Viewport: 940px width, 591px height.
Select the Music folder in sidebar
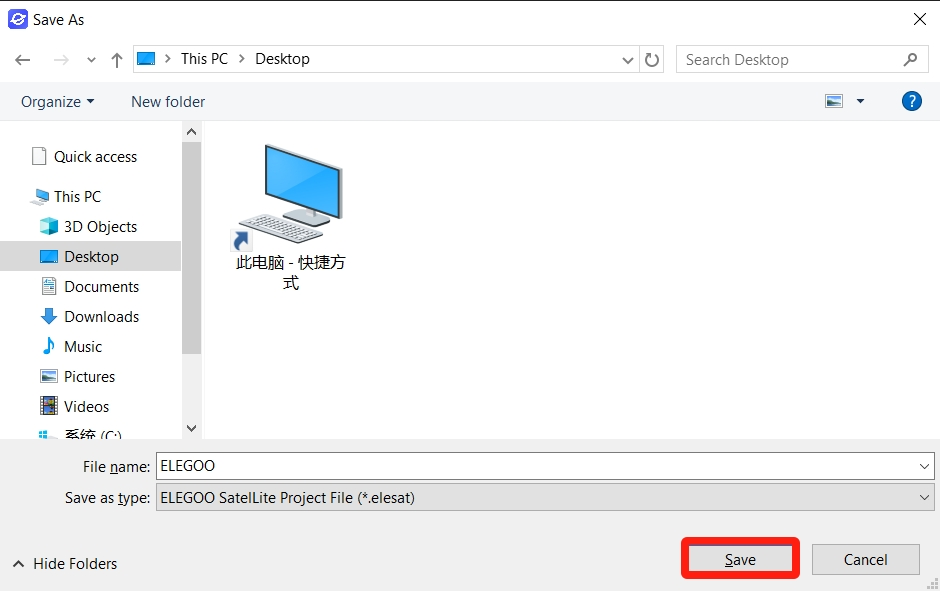click(83, 347)
